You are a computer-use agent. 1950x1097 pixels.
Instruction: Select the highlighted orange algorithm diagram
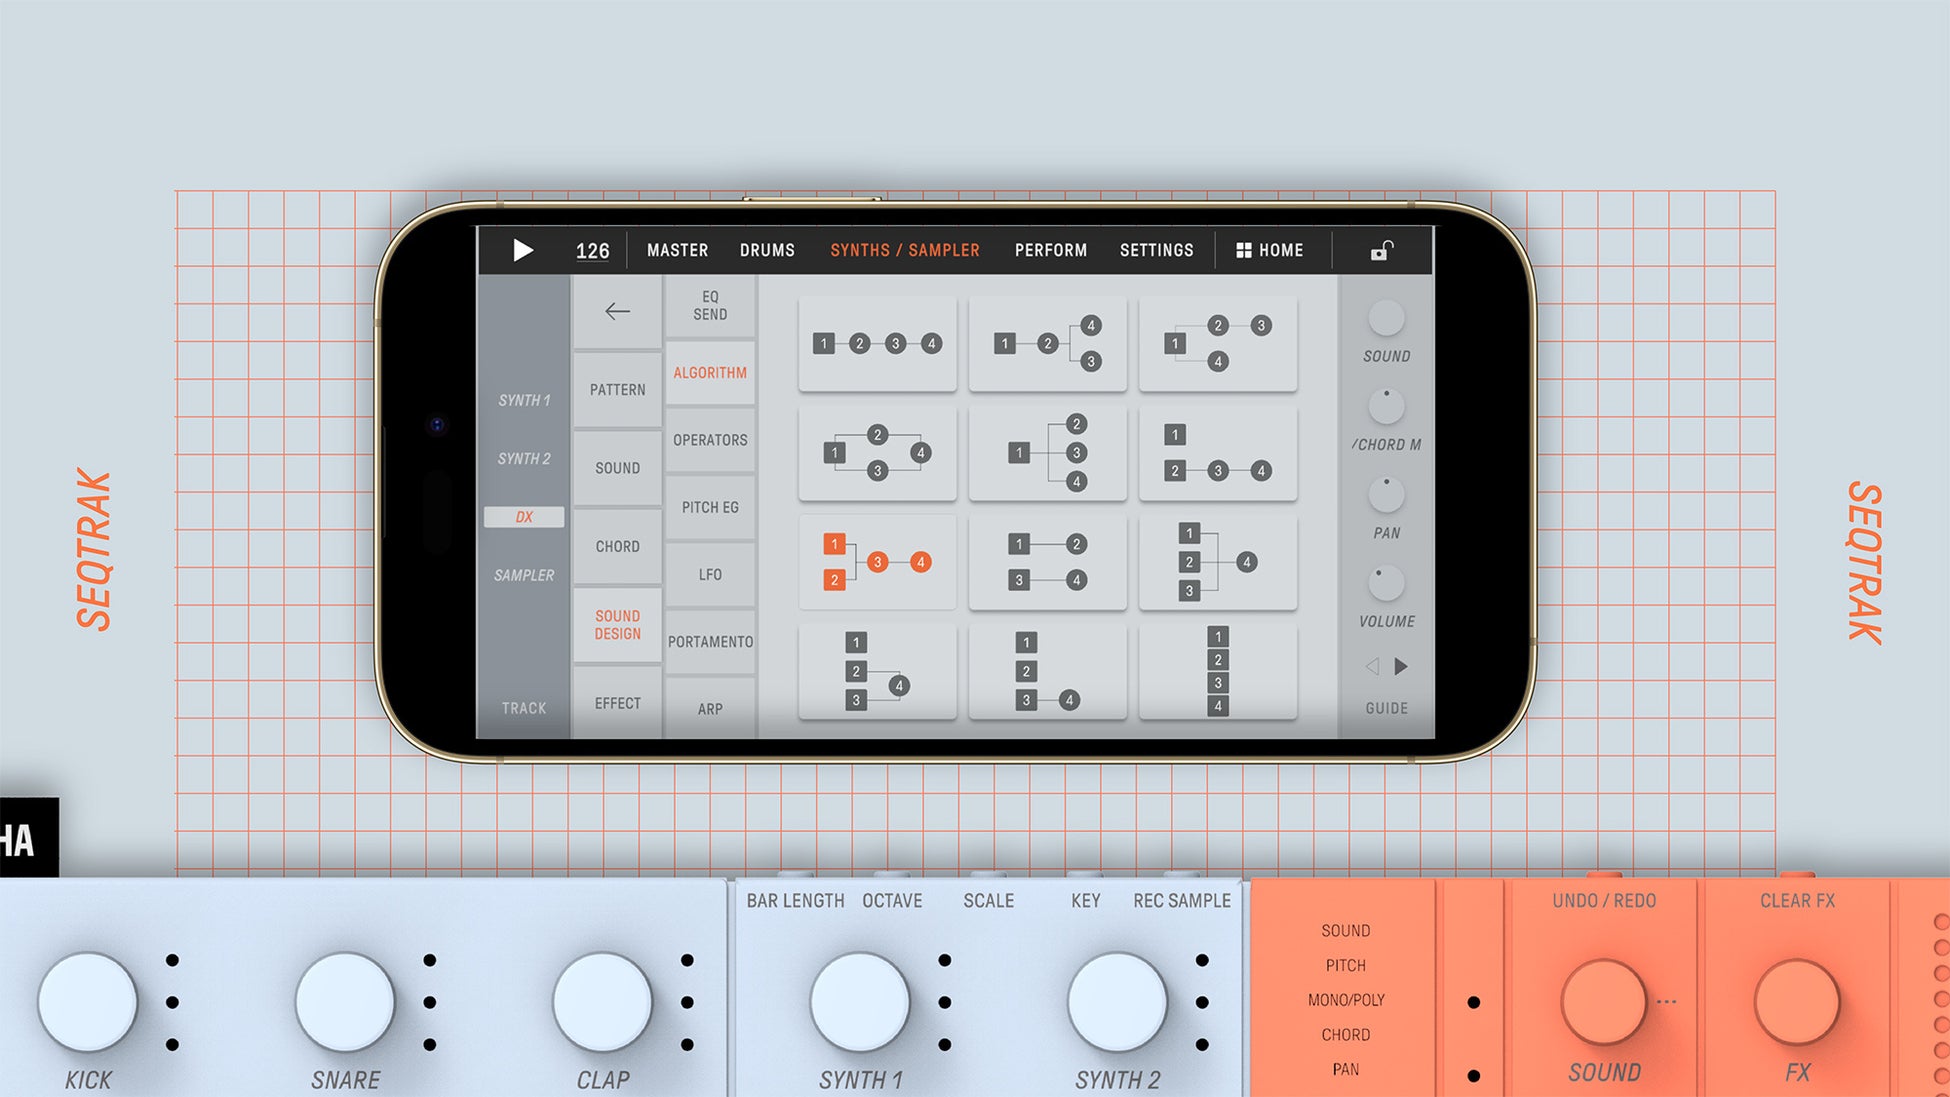click(877, 561)
